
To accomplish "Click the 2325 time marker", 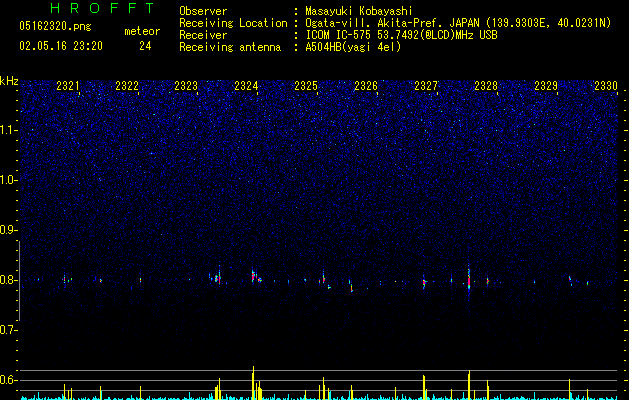I will pos(306,86).
